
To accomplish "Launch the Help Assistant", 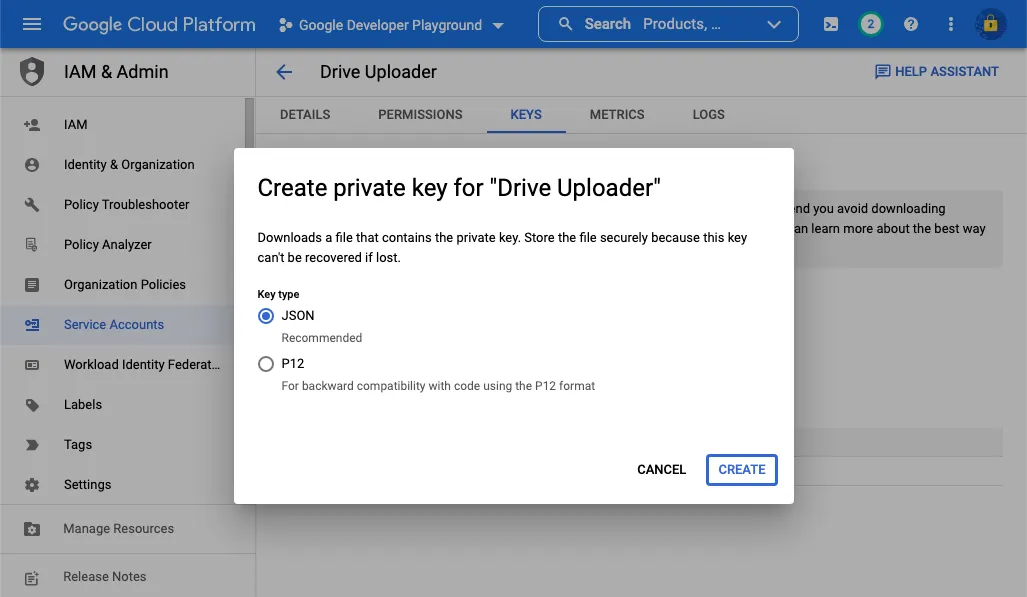I will 936,71.
